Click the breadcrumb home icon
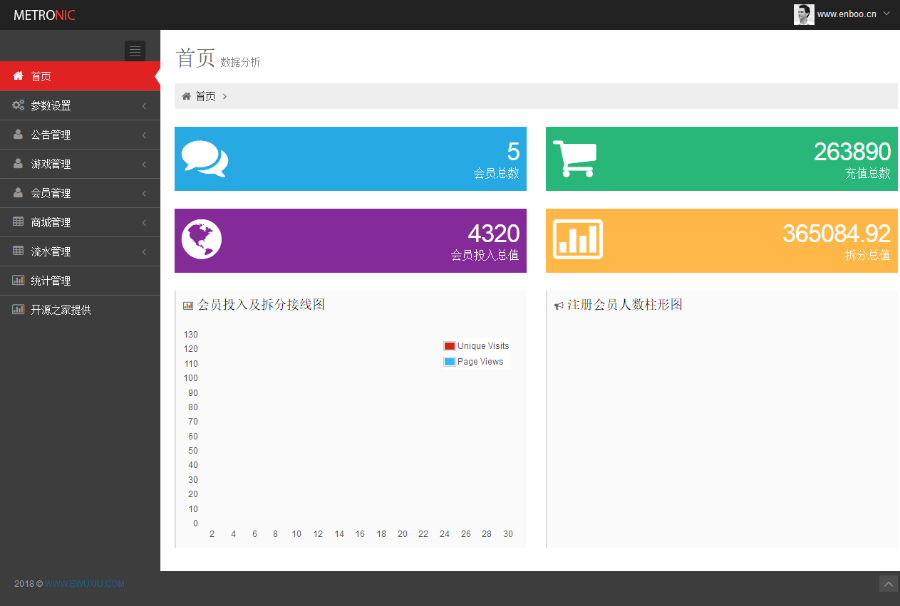The image size is (900, 606). point(186,96)
